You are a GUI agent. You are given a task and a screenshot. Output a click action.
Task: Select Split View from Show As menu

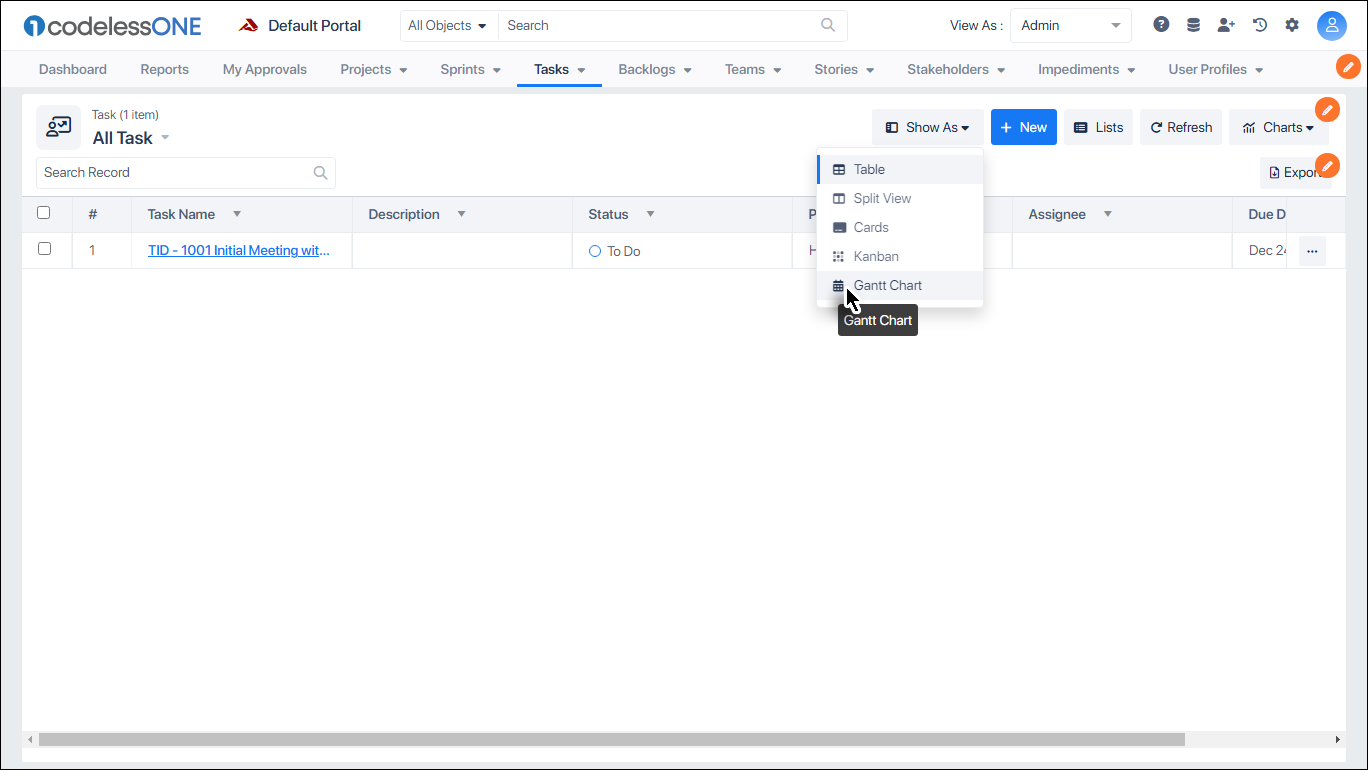(x=883, y=198)
